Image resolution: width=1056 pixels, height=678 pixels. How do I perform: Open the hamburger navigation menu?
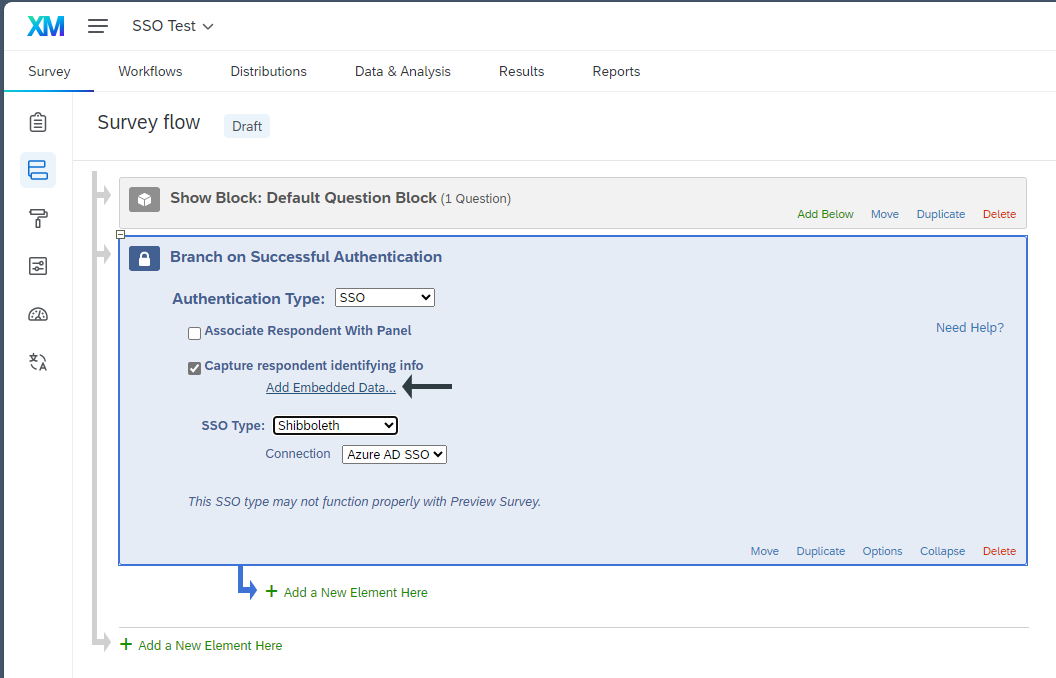pyautogui.click(x=98, y=26)
